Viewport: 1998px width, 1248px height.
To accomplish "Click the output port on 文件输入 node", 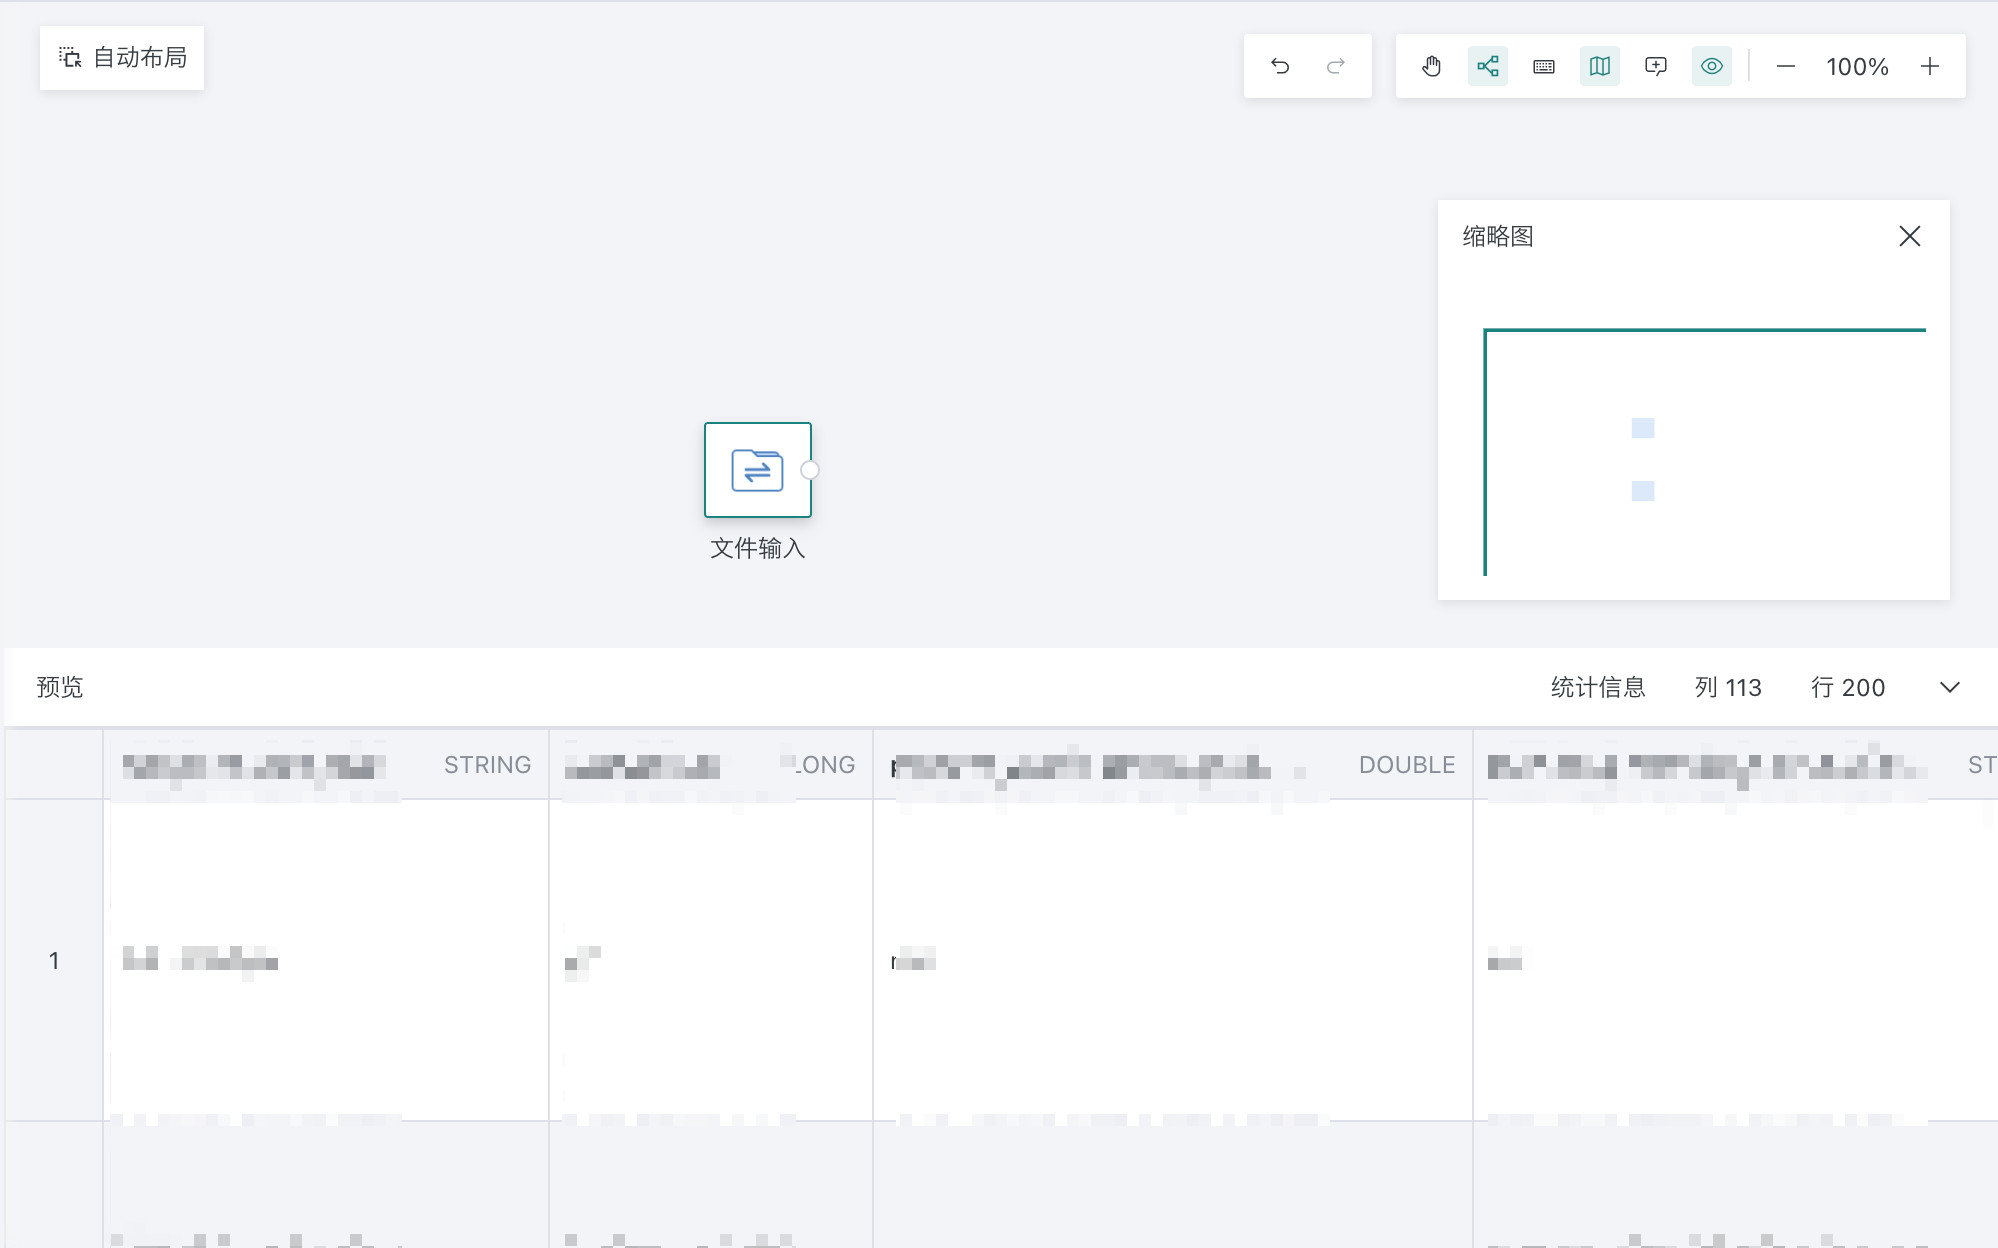I will point(810,470).
